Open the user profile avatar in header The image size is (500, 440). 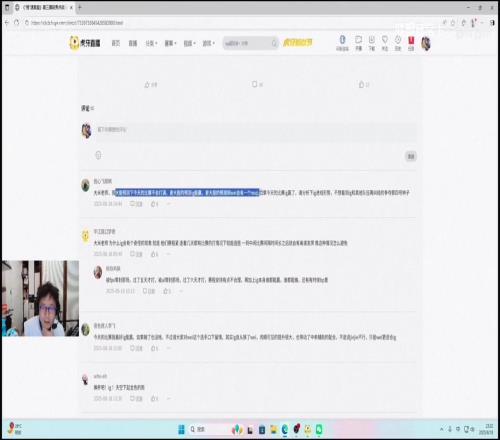coord(426,43)
